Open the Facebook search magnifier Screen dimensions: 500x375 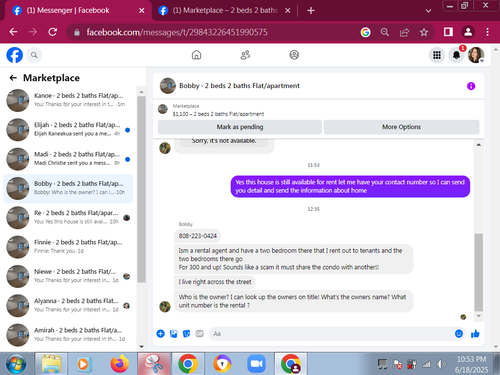coord(34,55)
